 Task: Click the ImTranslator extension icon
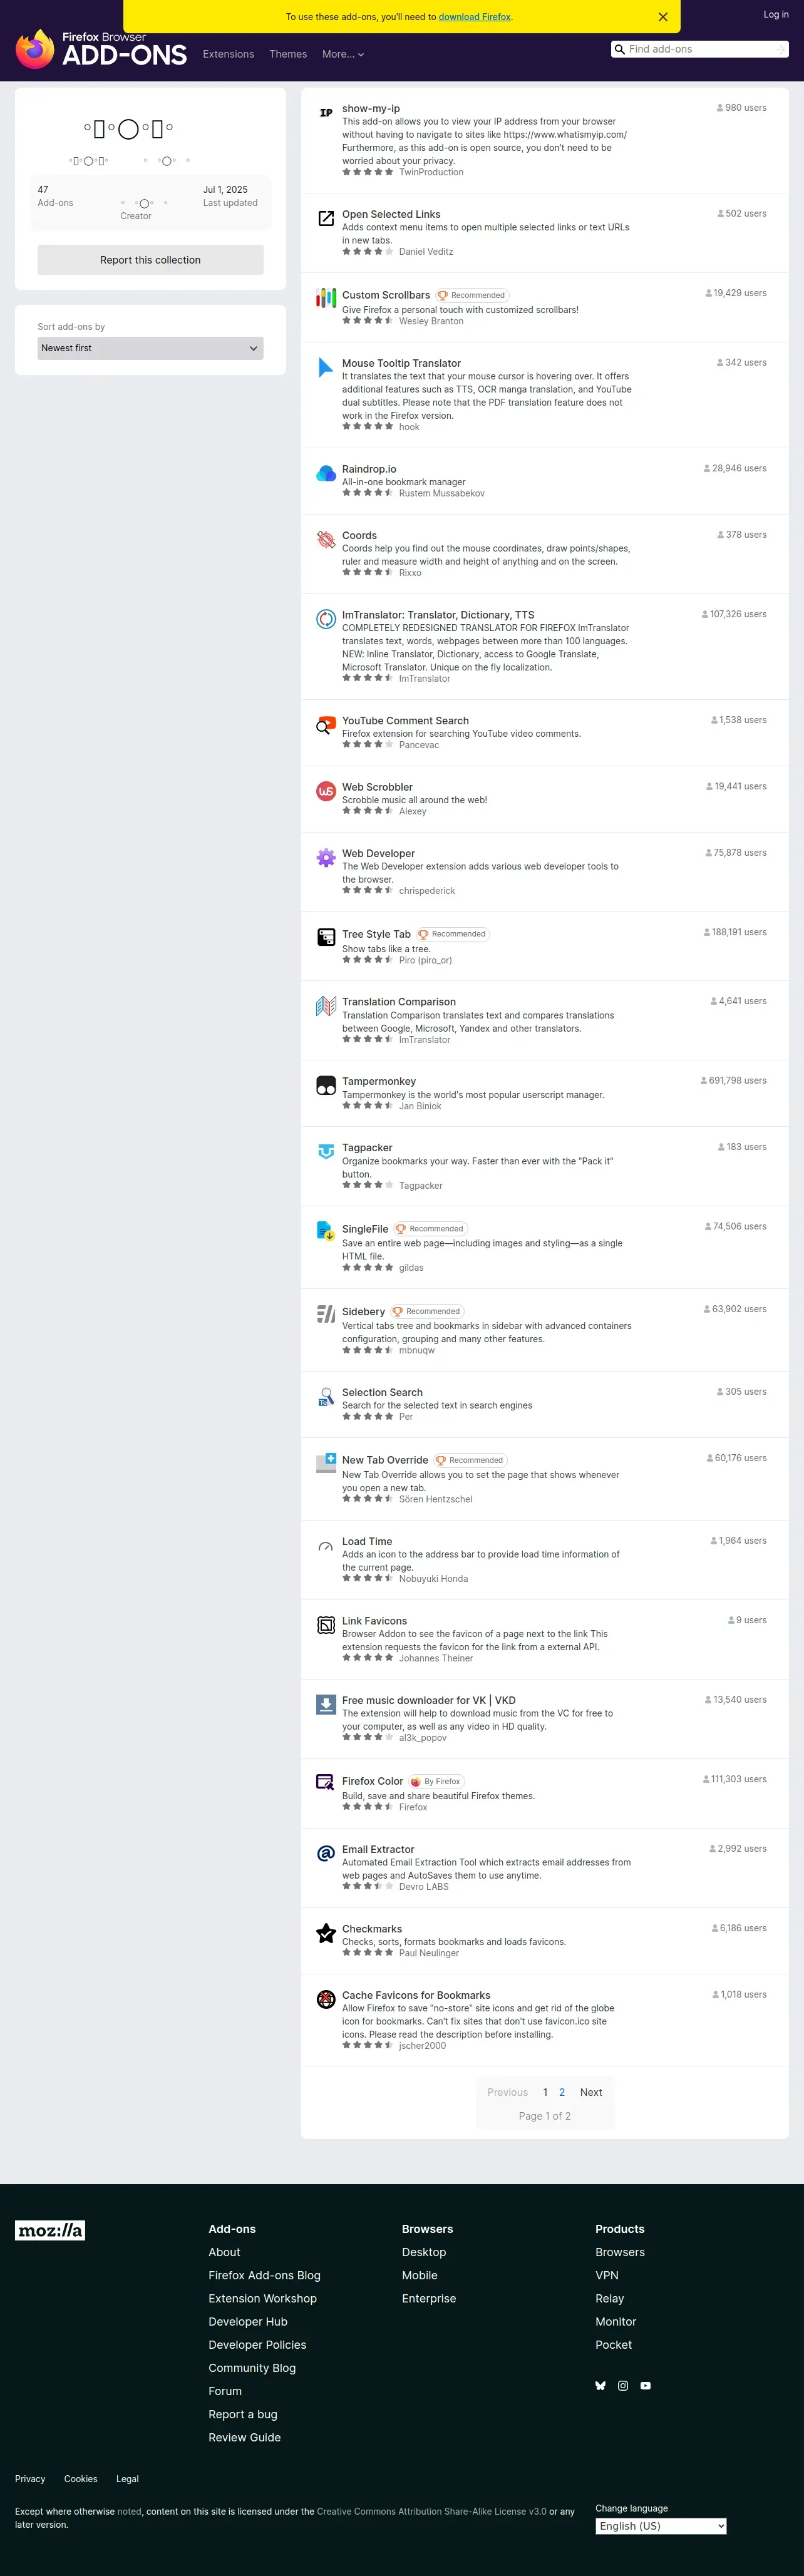click(x=326, y=619)
